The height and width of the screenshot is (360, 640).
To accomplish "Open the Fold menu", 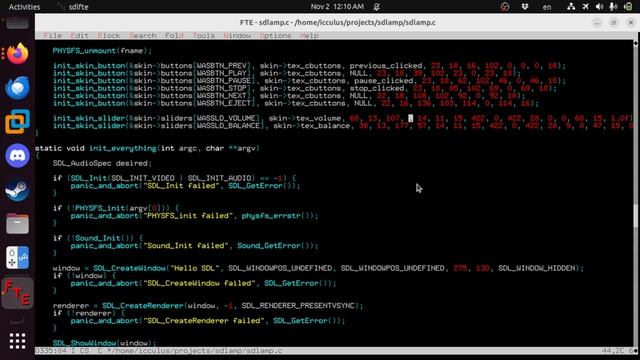I will 174,36.
